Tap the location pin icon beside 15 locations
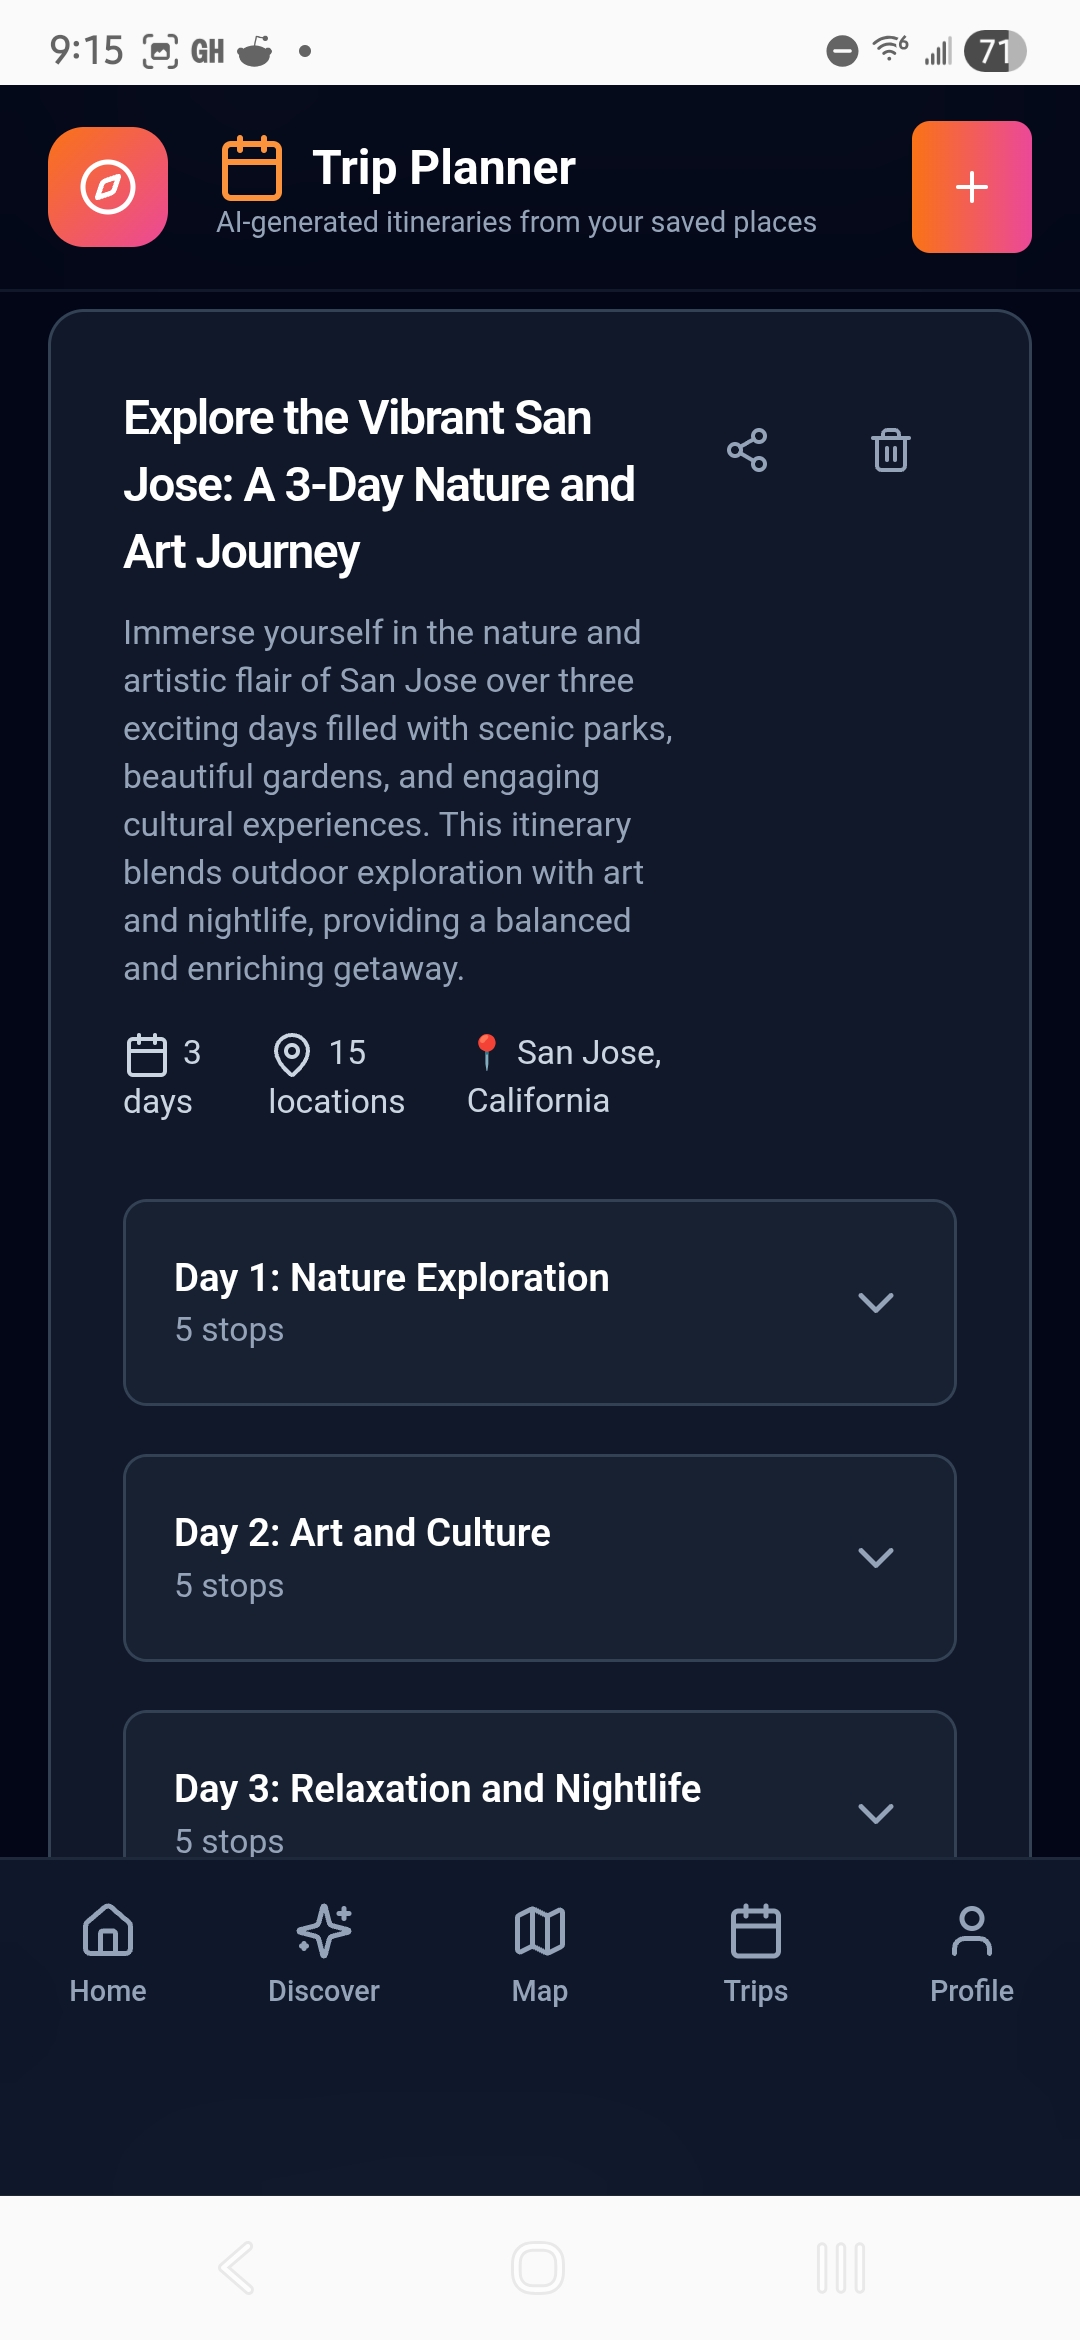Image resolution: width=1080 pixels, height=2340 pixels. pos(292,1054)
